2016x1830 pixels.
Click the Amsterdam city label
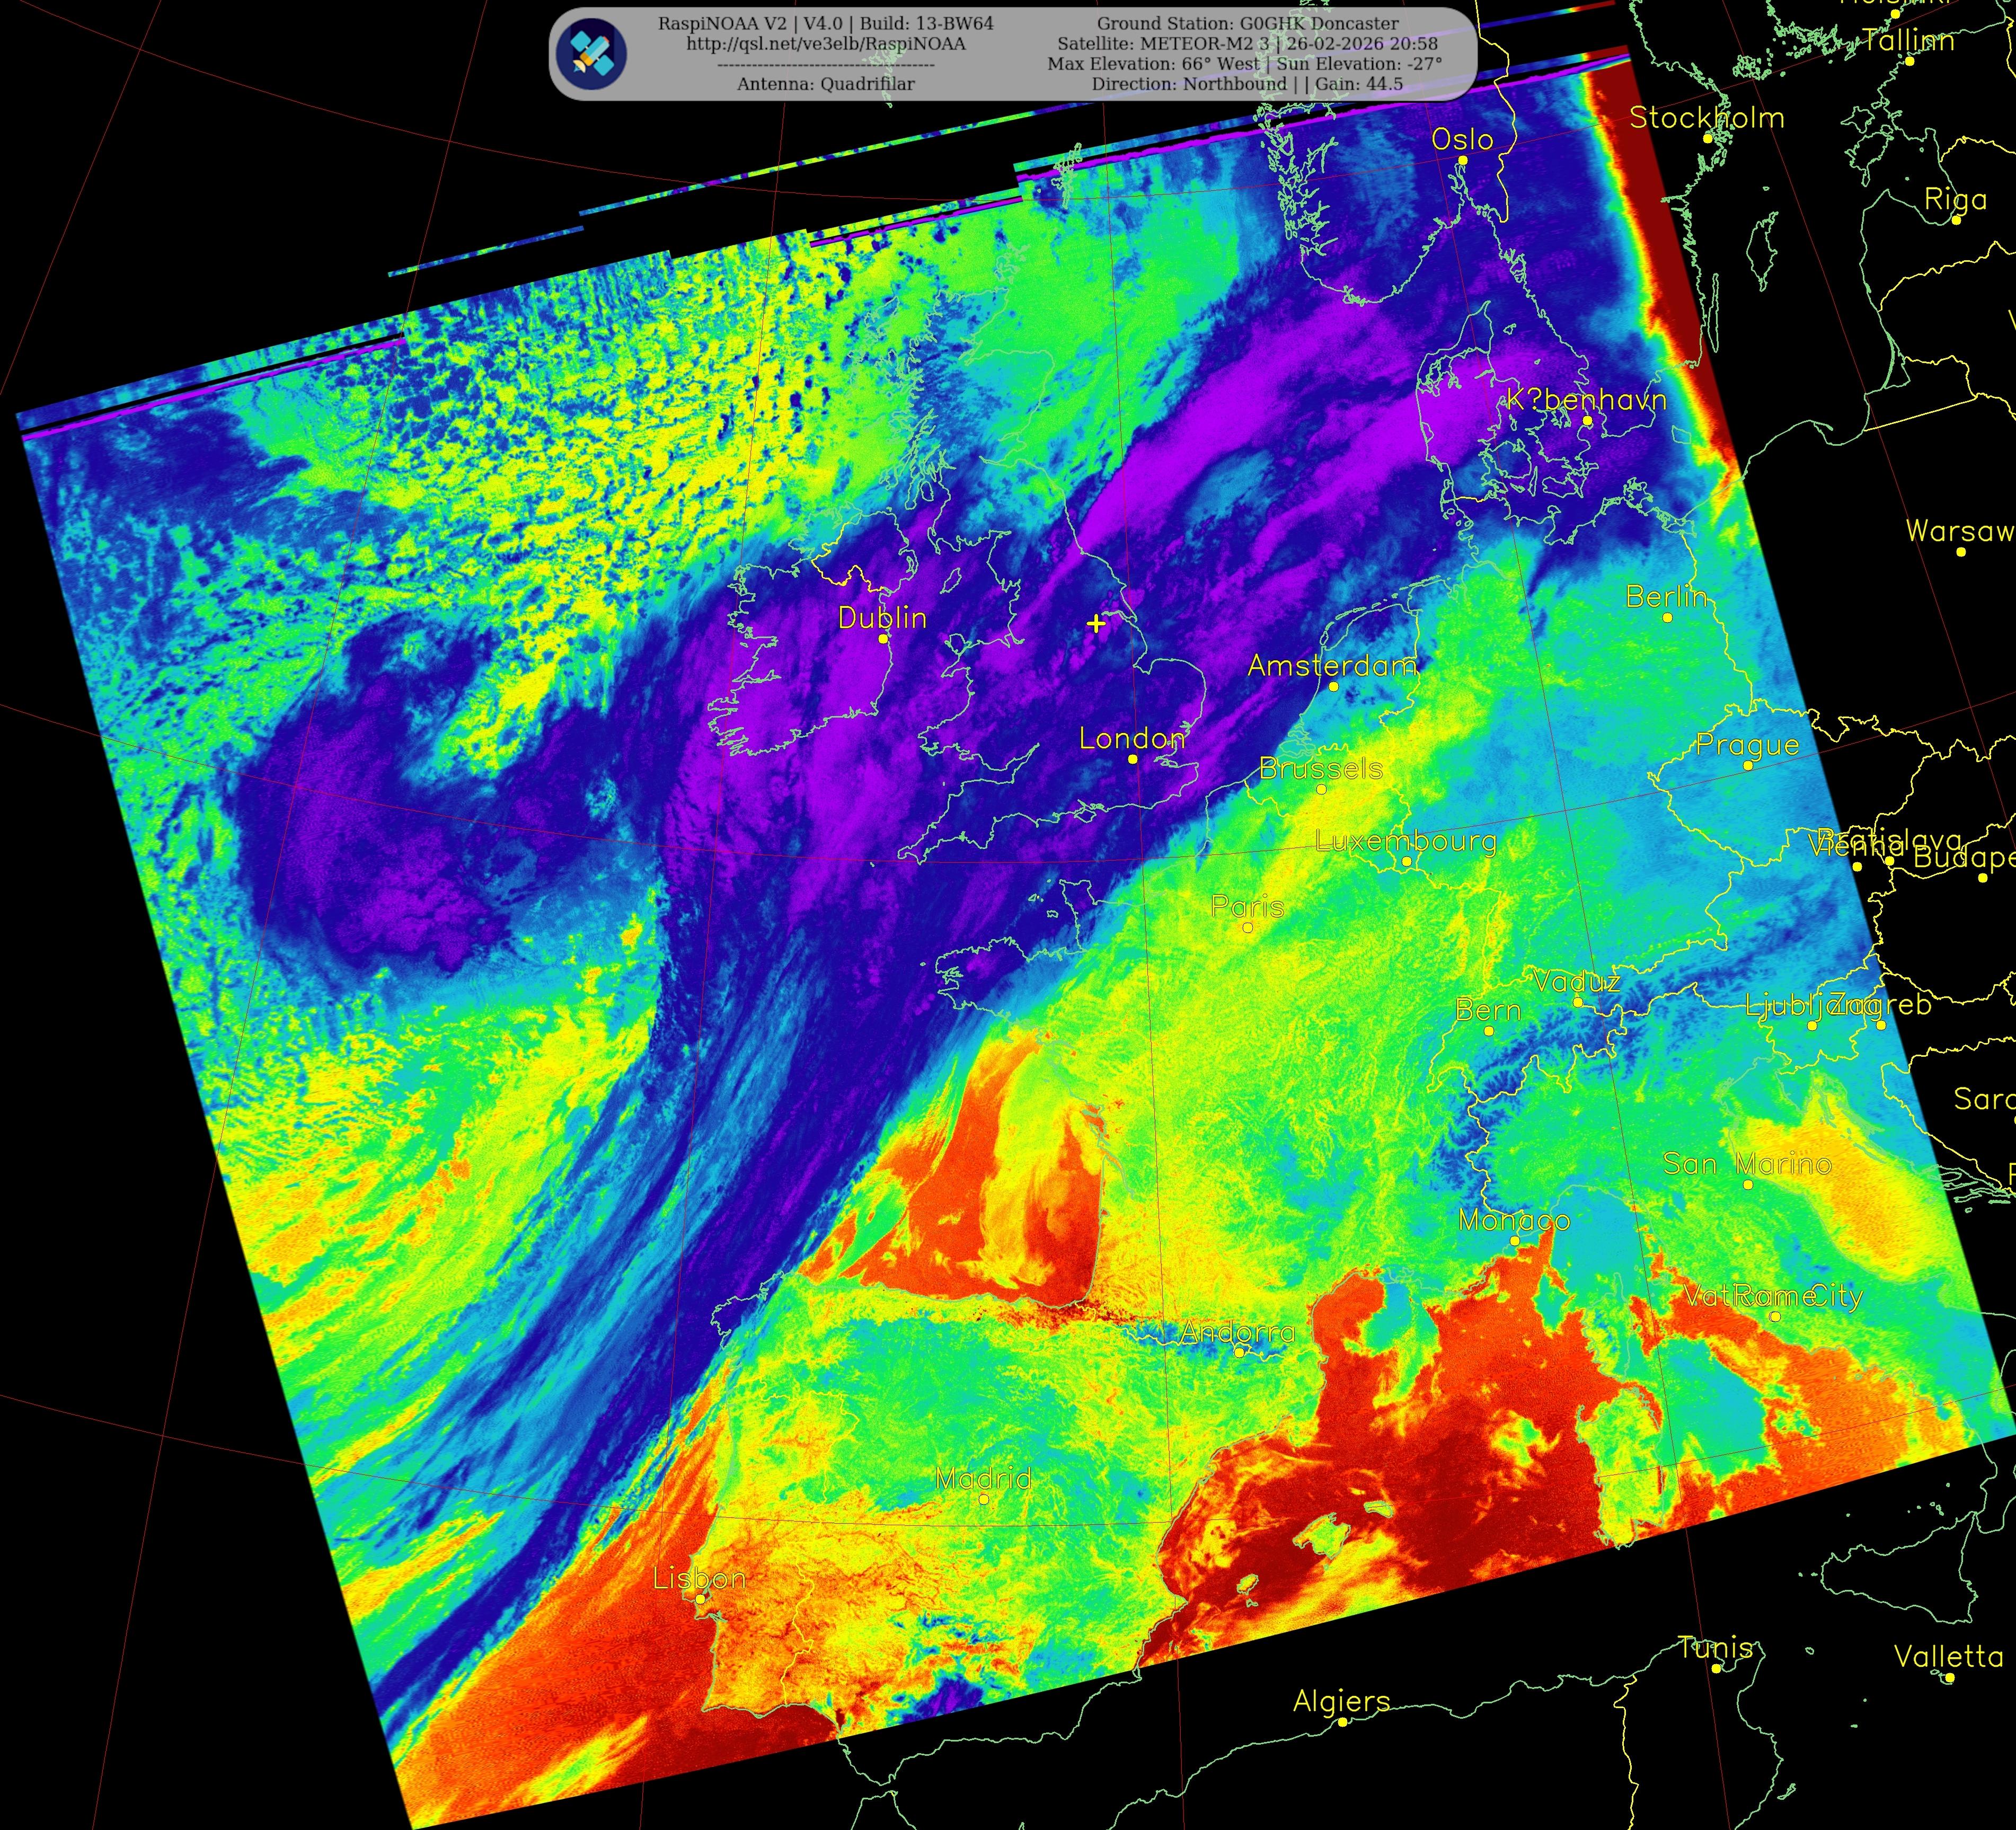point(1332,665)
